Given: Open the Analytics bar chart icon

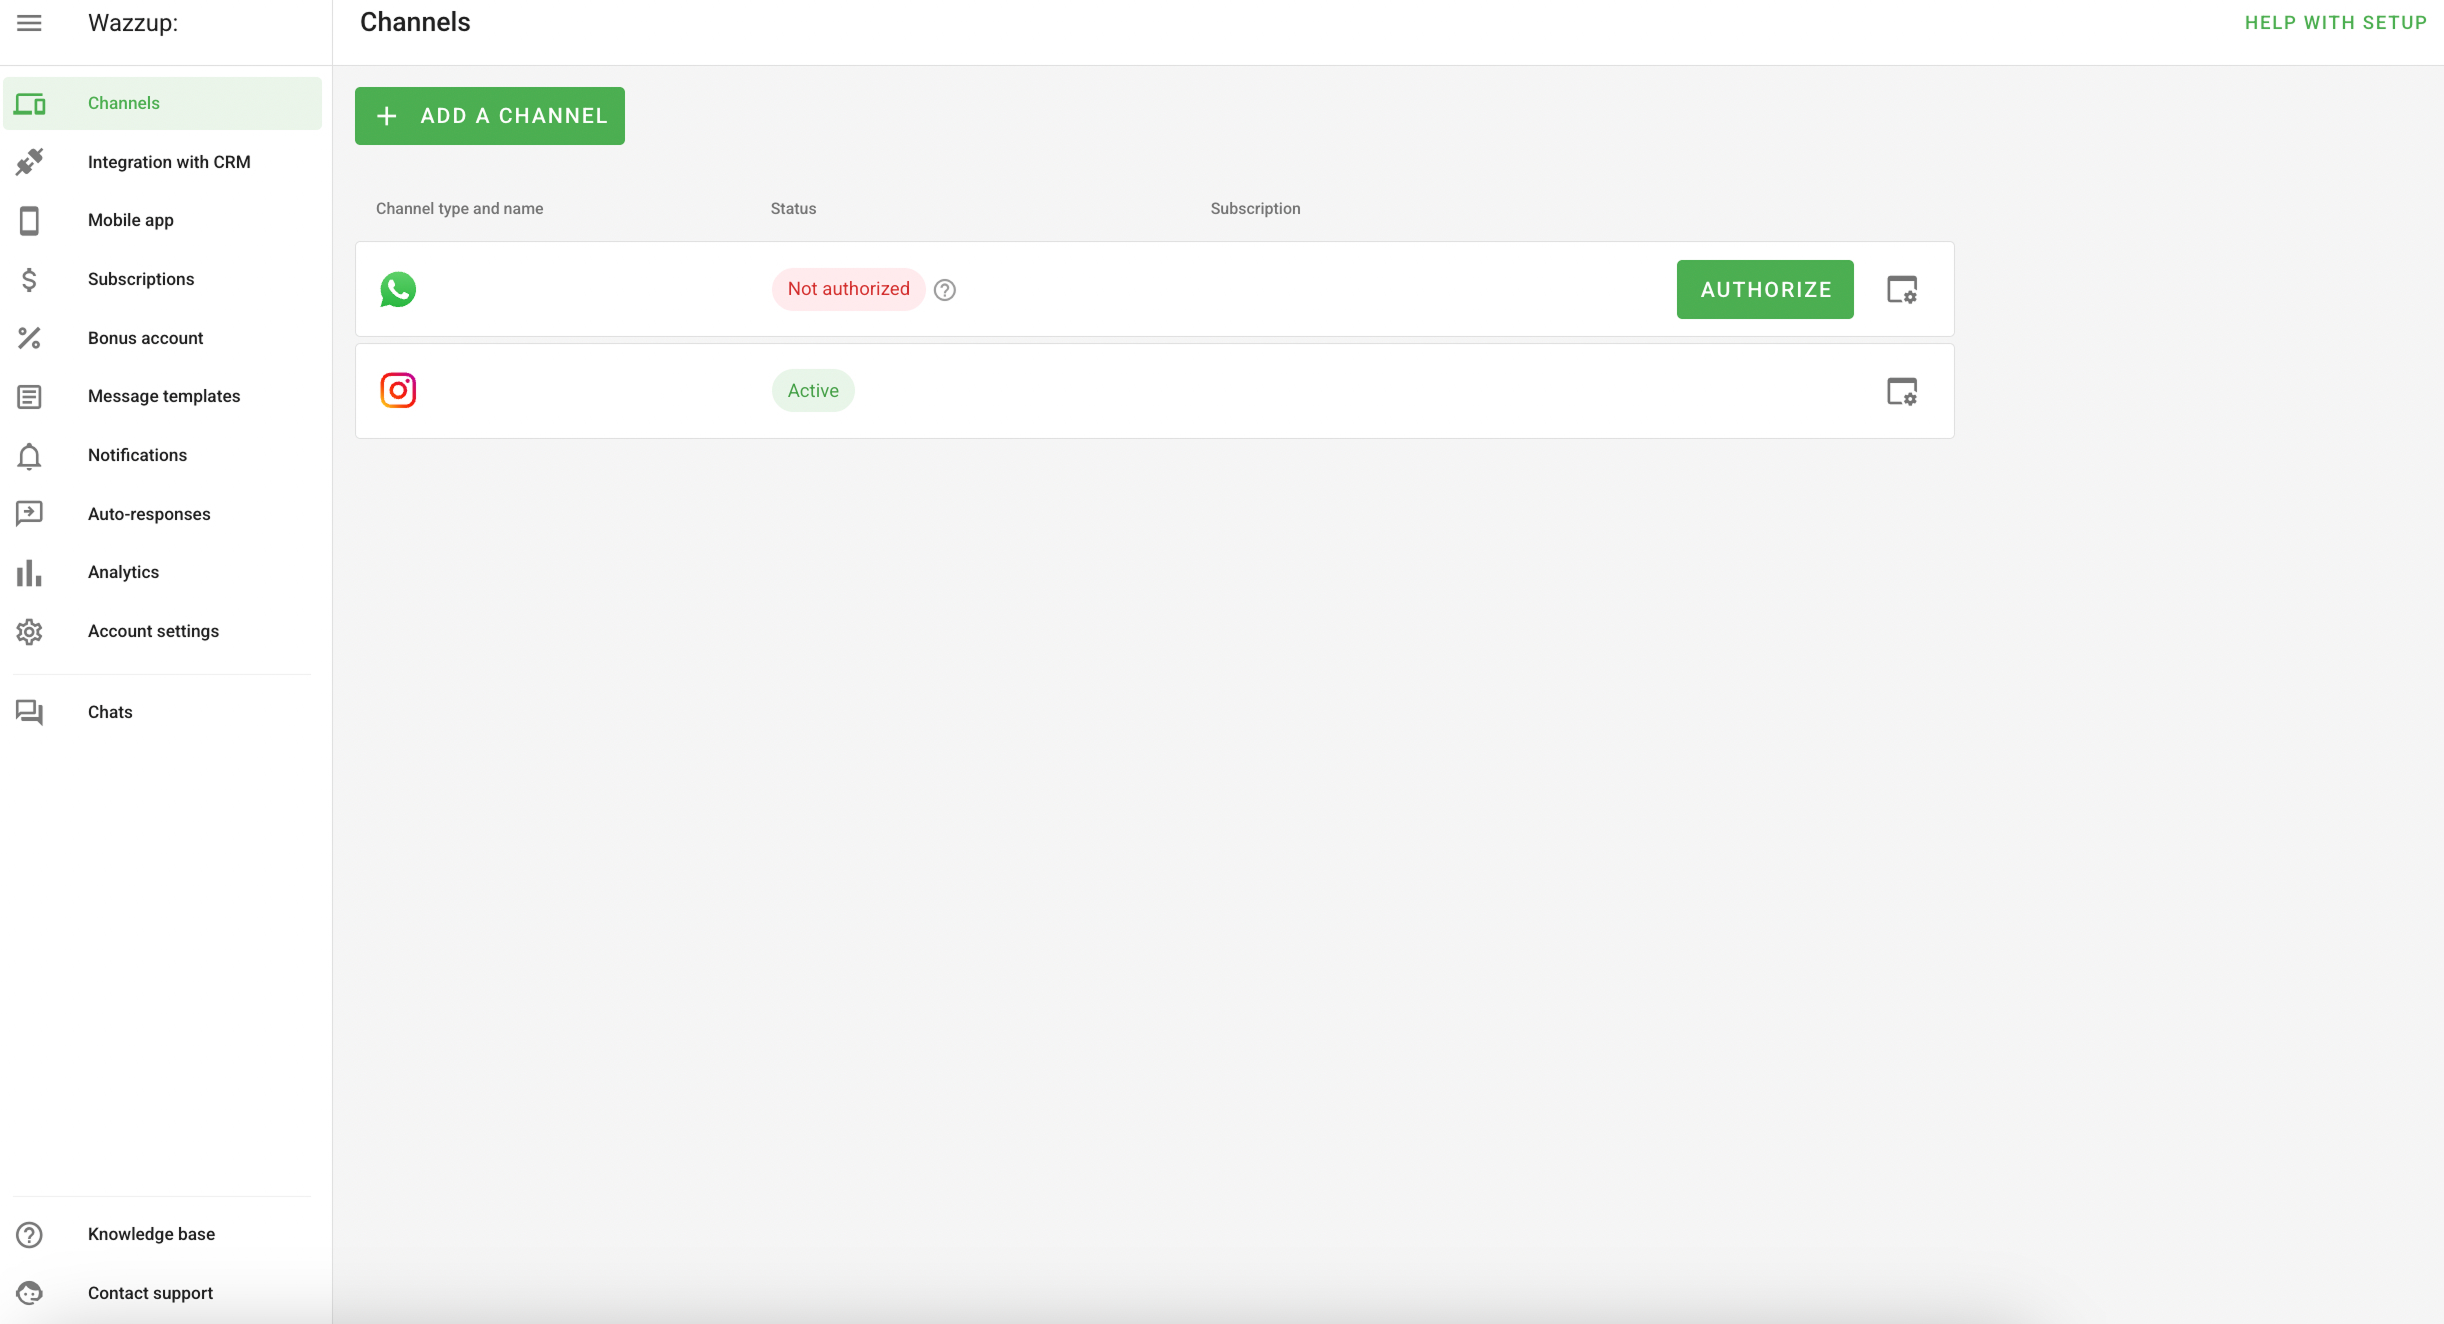Looking at the screenshot, I should pyautogui.click(x=30, y=572).
